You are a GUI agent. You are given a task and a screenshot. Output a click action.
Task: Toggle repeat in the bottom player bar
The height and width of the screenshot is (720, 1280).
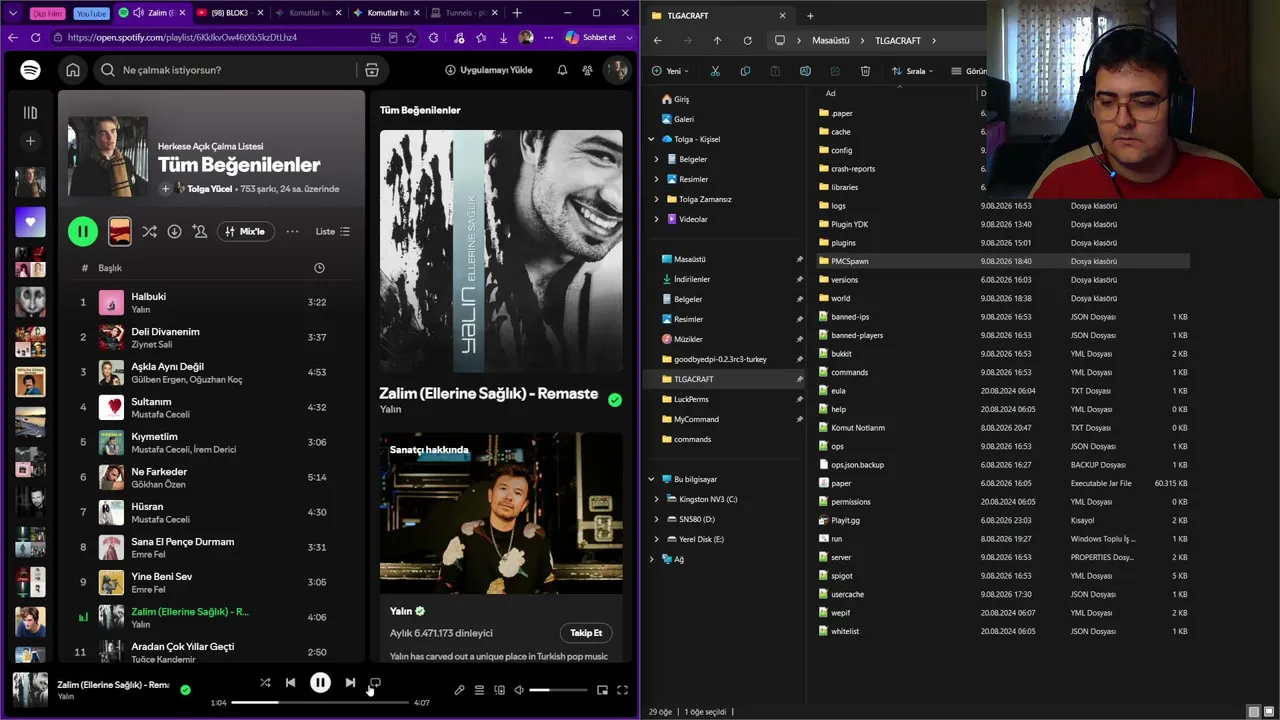375,683
